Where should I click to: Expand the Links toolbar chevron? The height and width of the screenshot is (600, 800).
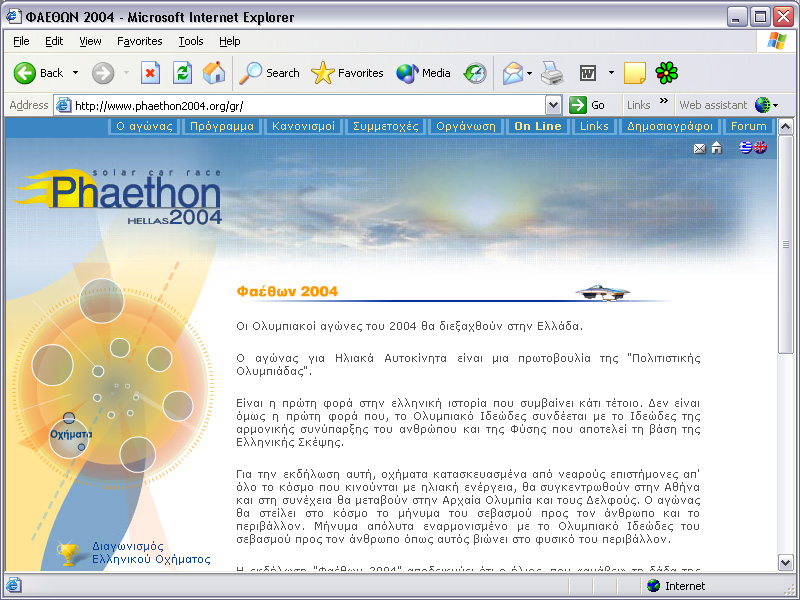coord(663,101)
